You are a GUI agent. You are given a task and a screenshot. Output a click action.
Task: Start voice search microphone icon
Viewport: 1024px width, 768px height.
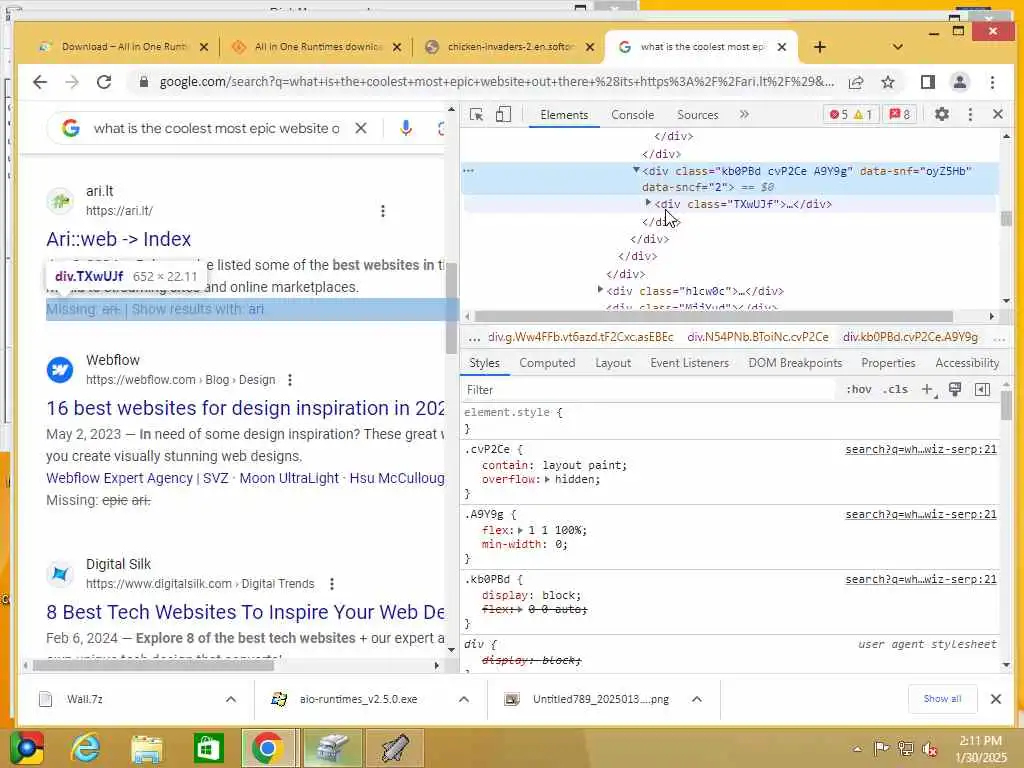pos(406,128)
